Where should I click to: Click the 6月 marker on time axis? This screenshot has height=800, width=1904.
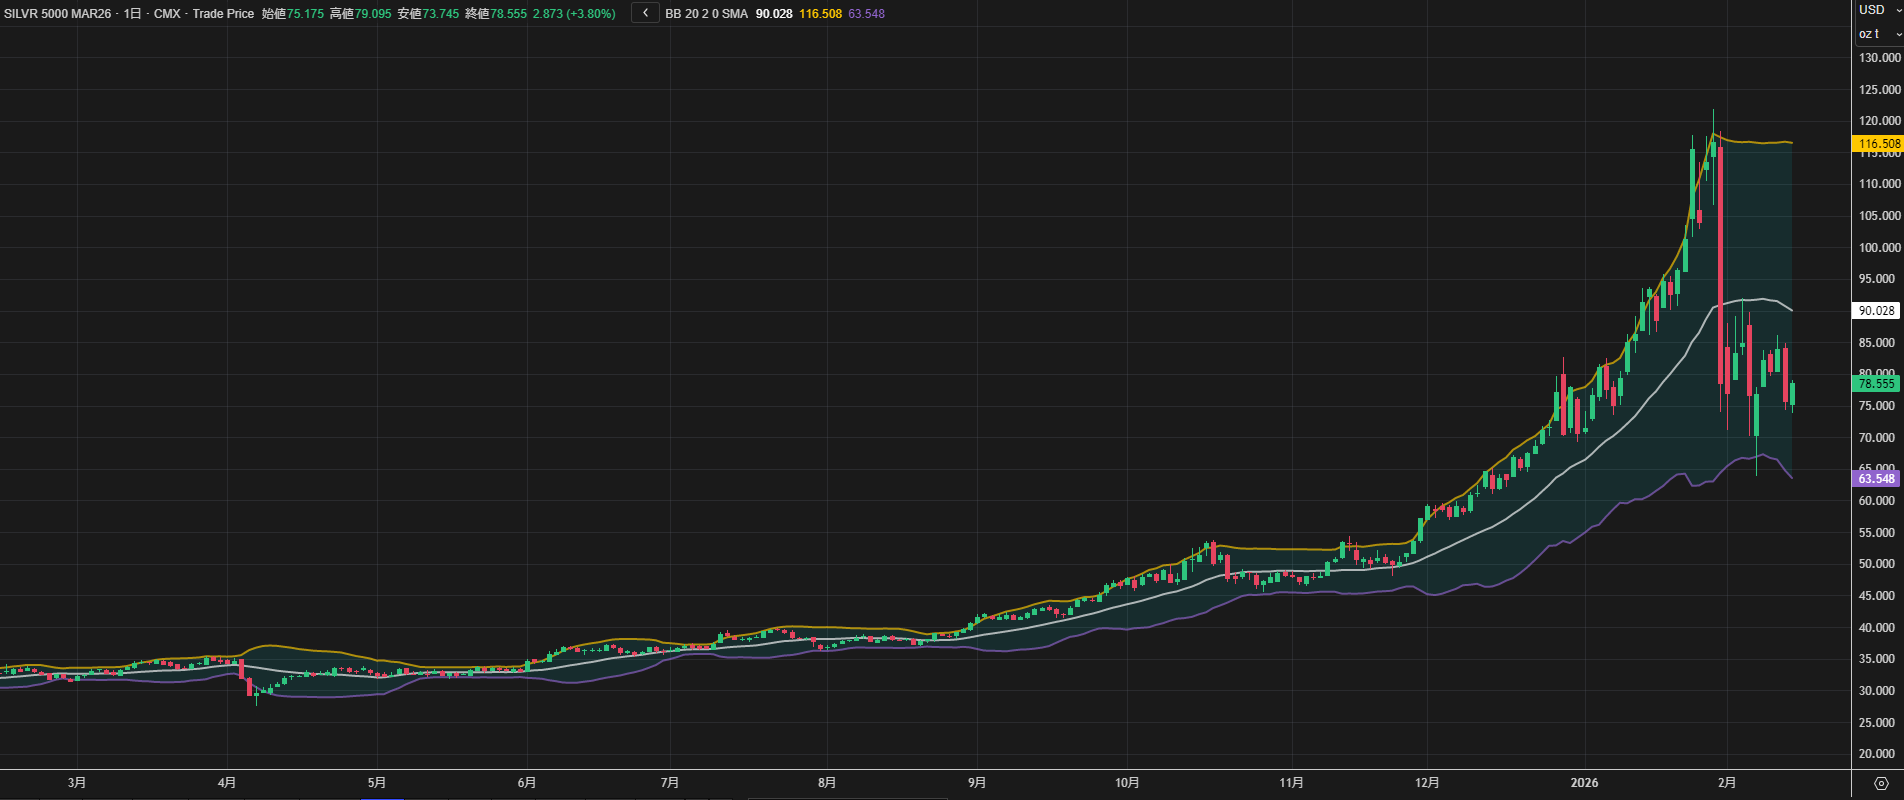pyautogui.click(x=527, y=783)
